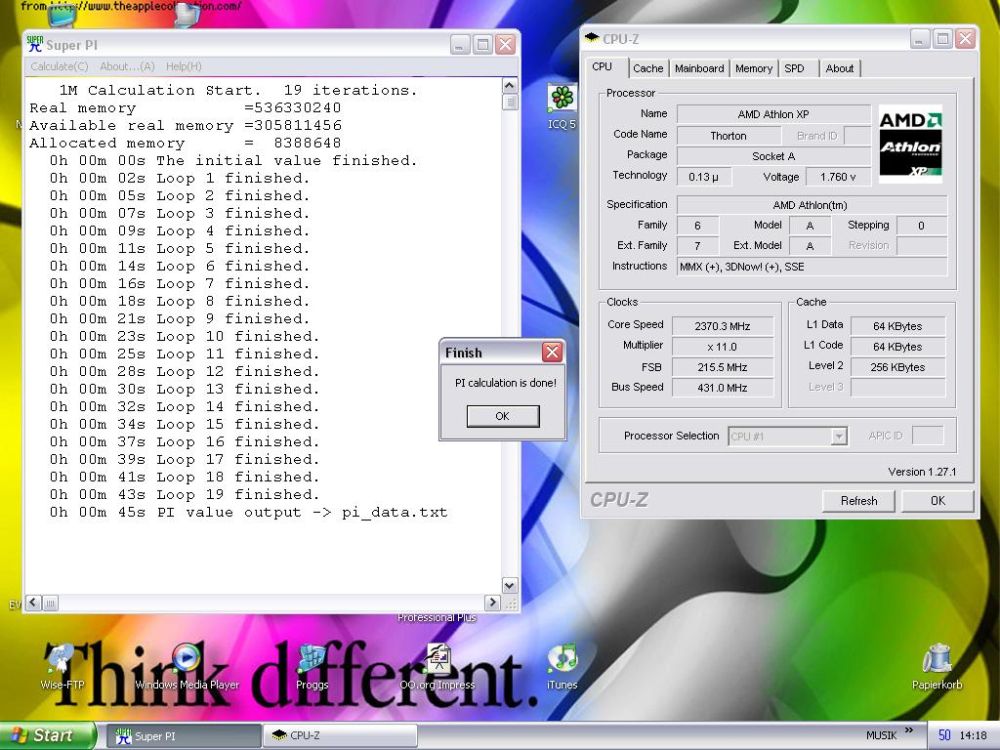
Task: Switch to the Memory tab
Action: [754, 68]
